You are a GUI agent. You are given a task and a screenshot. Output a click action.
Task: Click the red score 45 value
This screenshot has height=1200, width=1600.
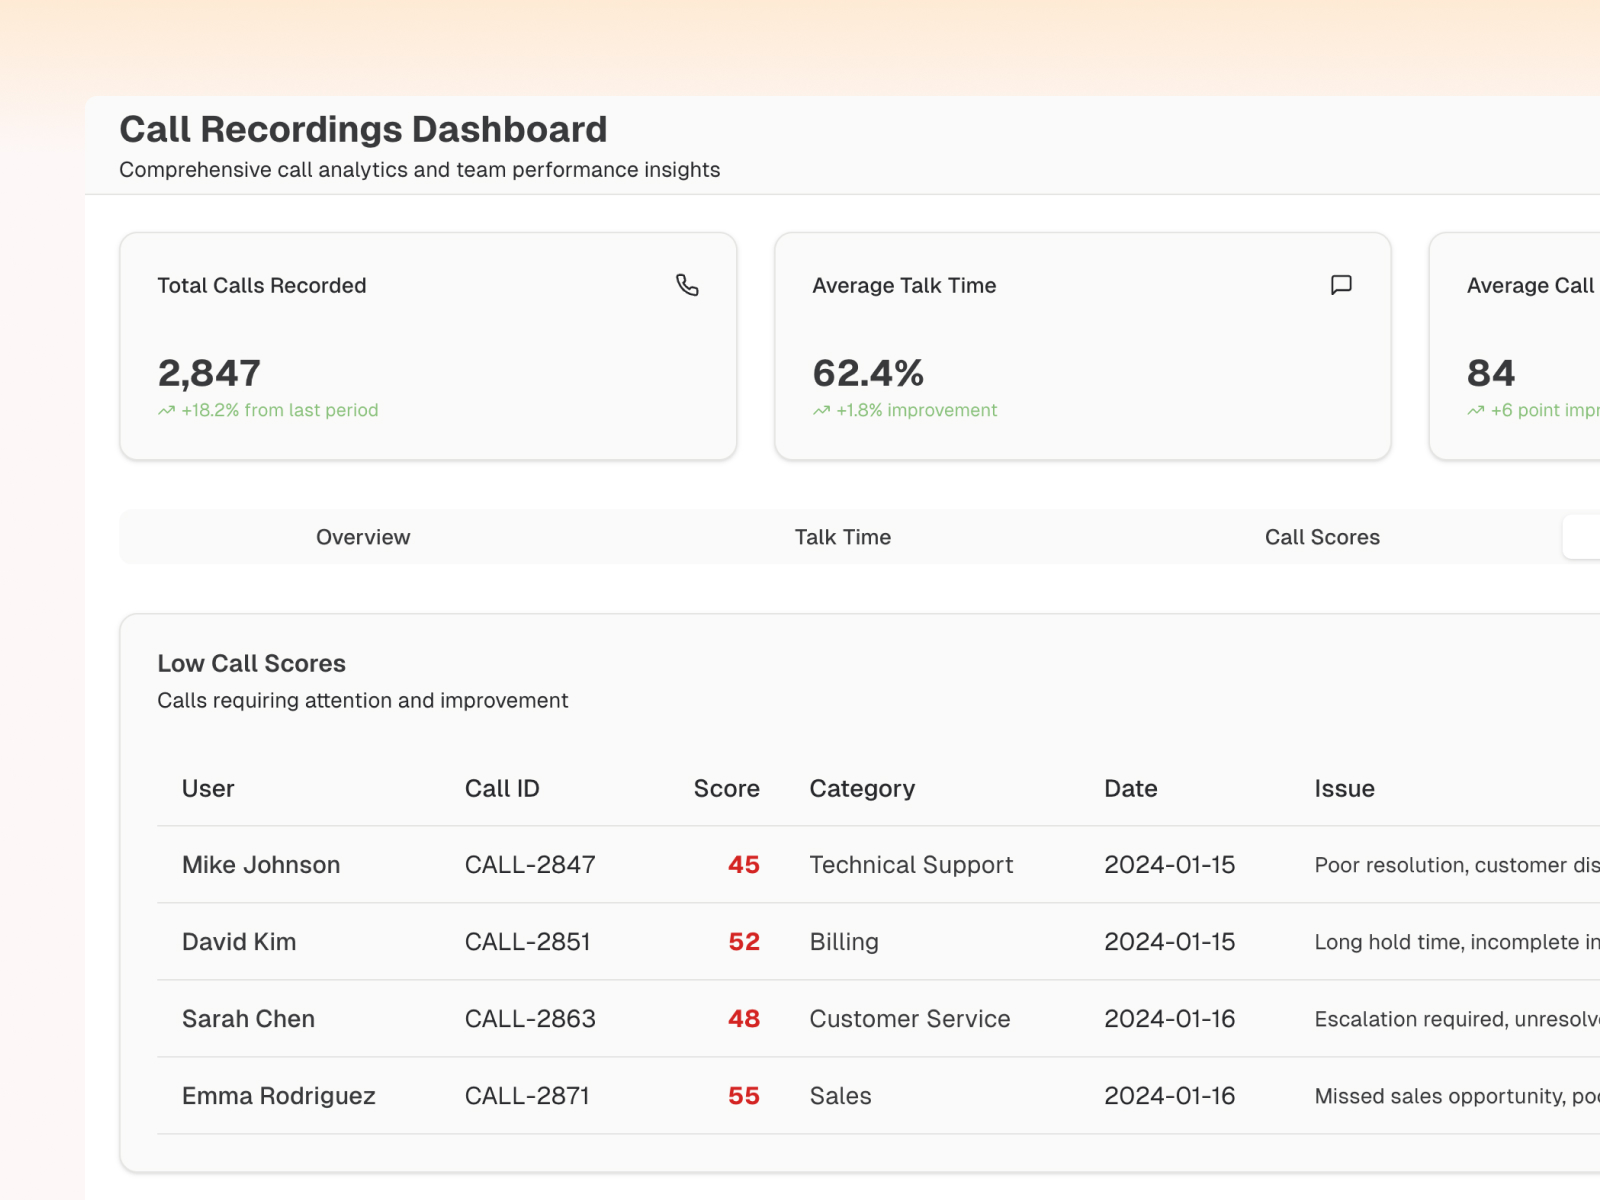click(x=743, y=864)
